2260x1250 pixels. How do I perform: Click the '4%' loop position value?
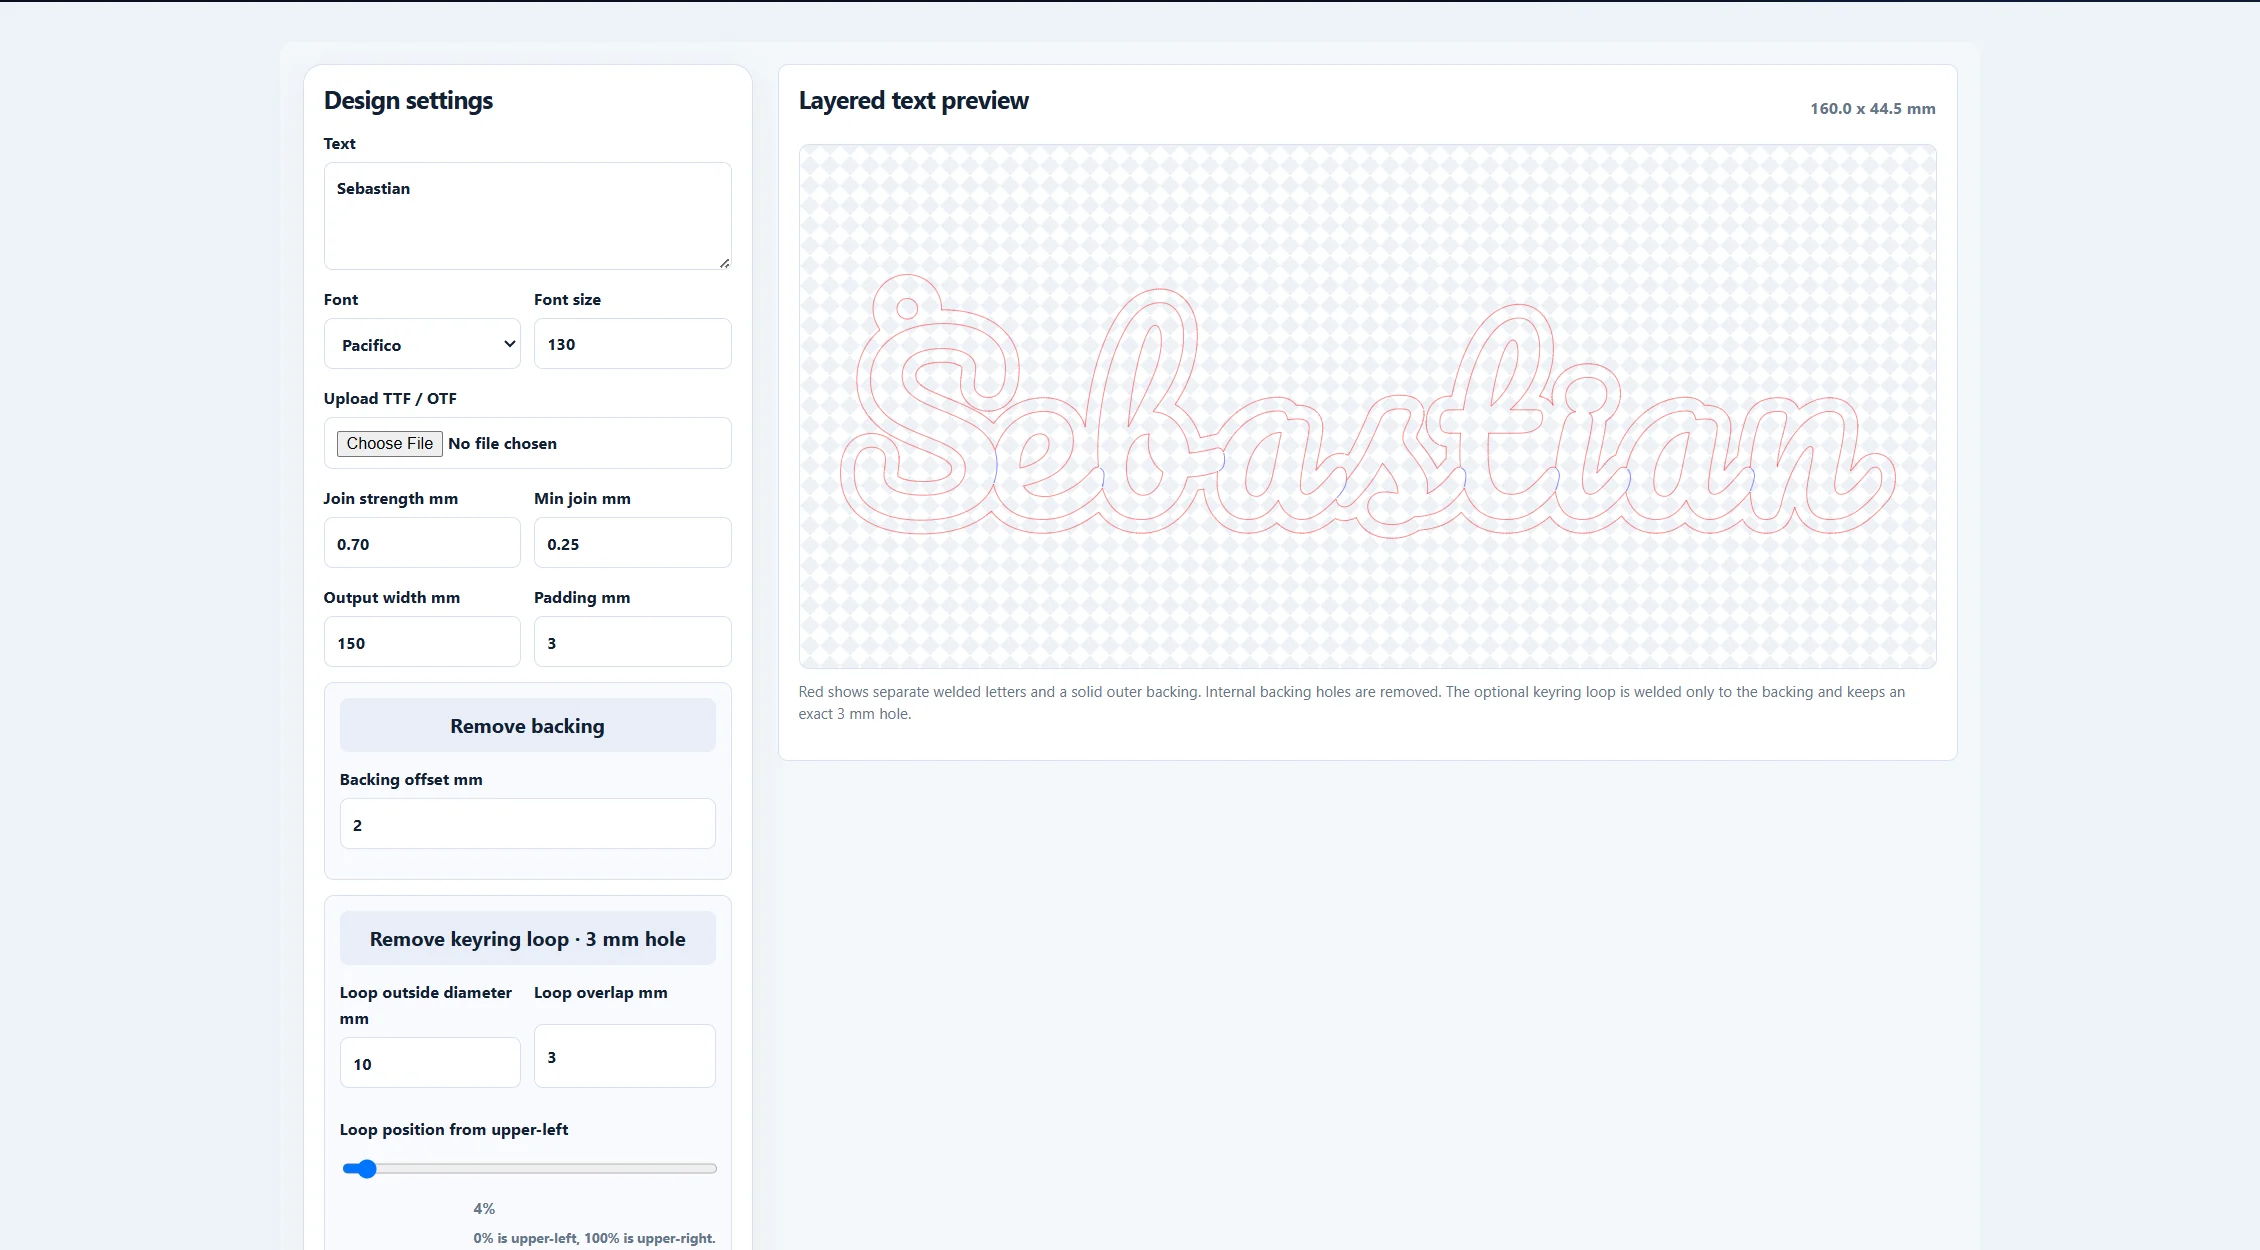(484, 1209)
